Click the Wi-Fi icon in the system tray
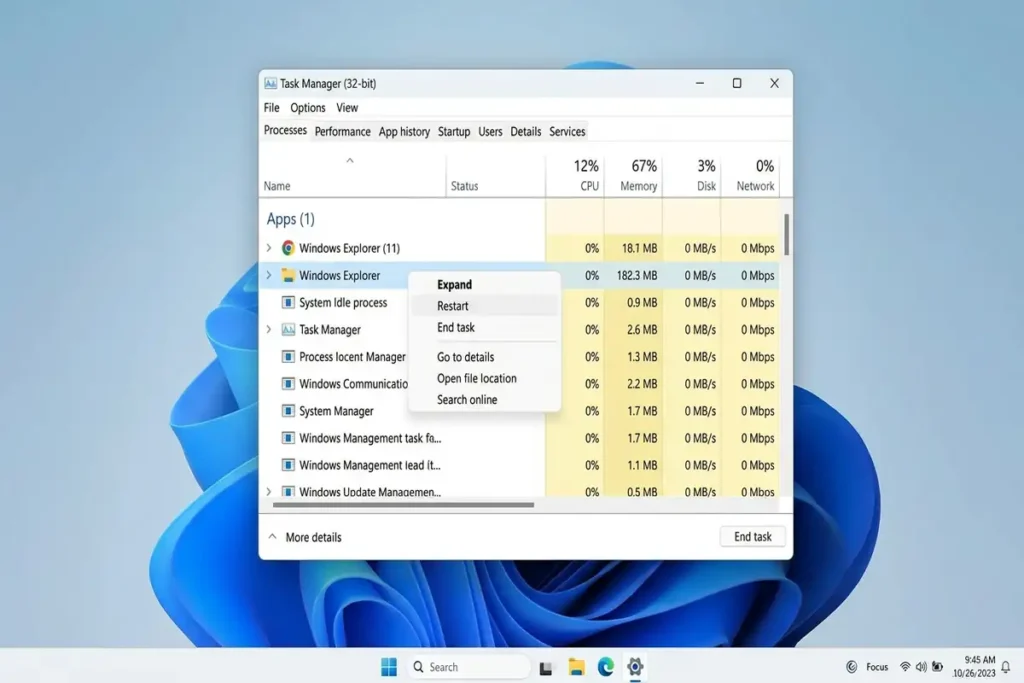The height and width of the screenshot is (683, 1024). coord(905,667)
